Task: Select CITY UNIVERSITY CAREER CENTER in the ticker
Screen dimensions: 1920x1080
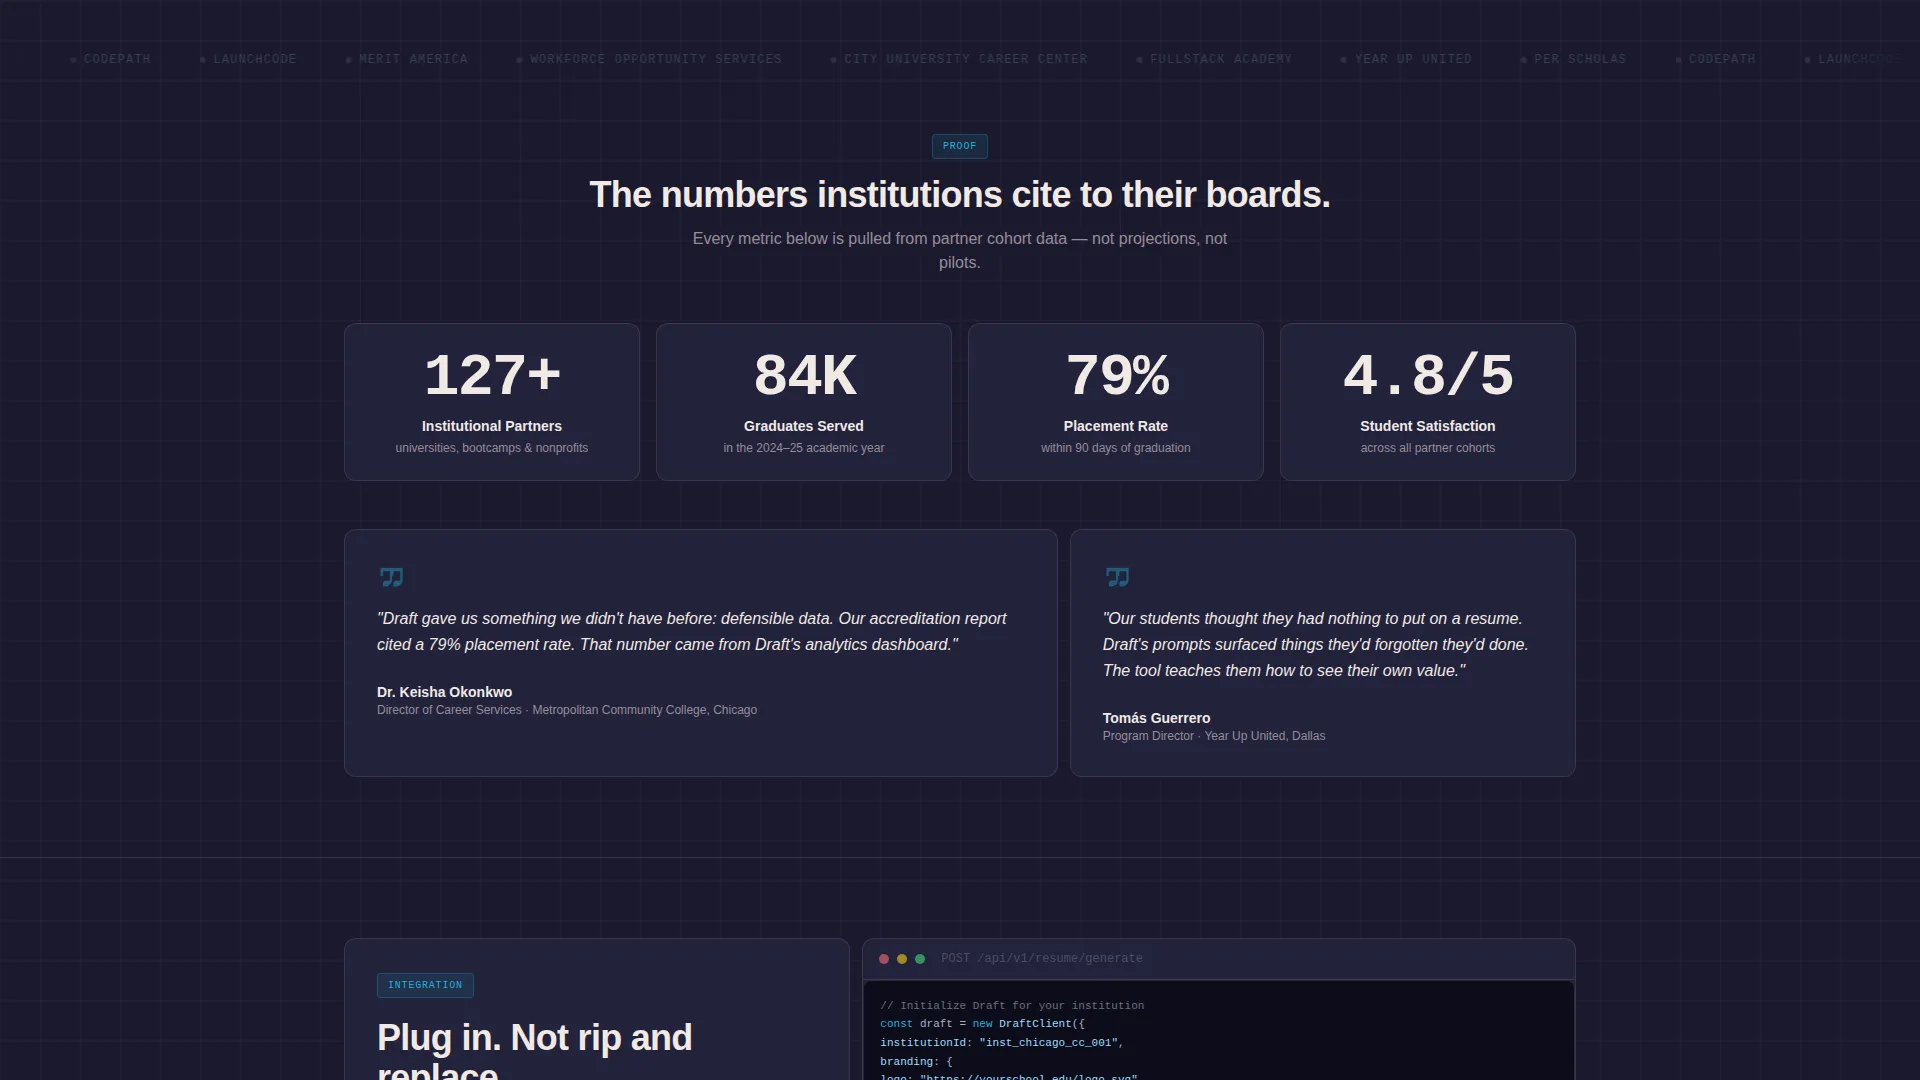Action: [x=959, y=59]
